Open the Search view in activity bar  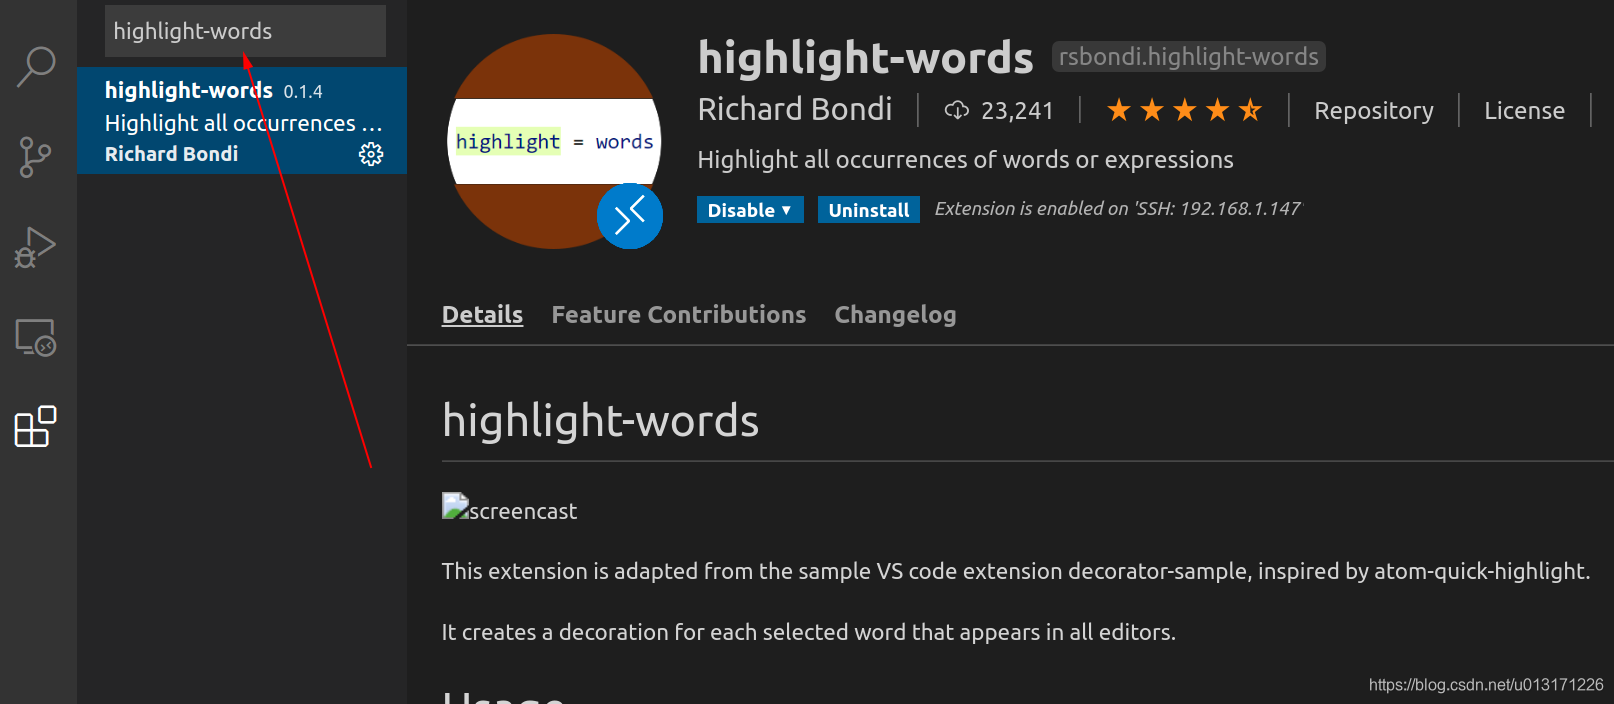click(x=37, y=66)
